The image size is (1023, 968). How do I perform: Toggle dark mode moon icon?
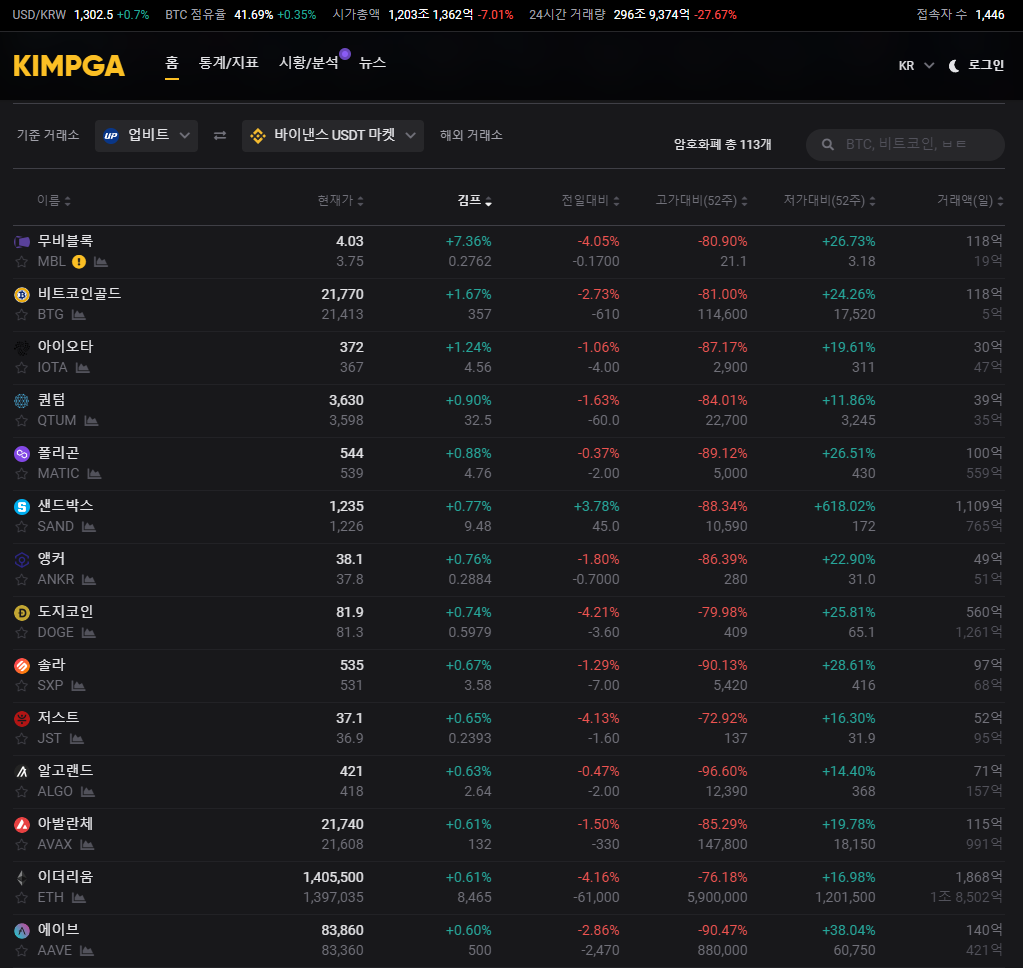click(953, 66)
